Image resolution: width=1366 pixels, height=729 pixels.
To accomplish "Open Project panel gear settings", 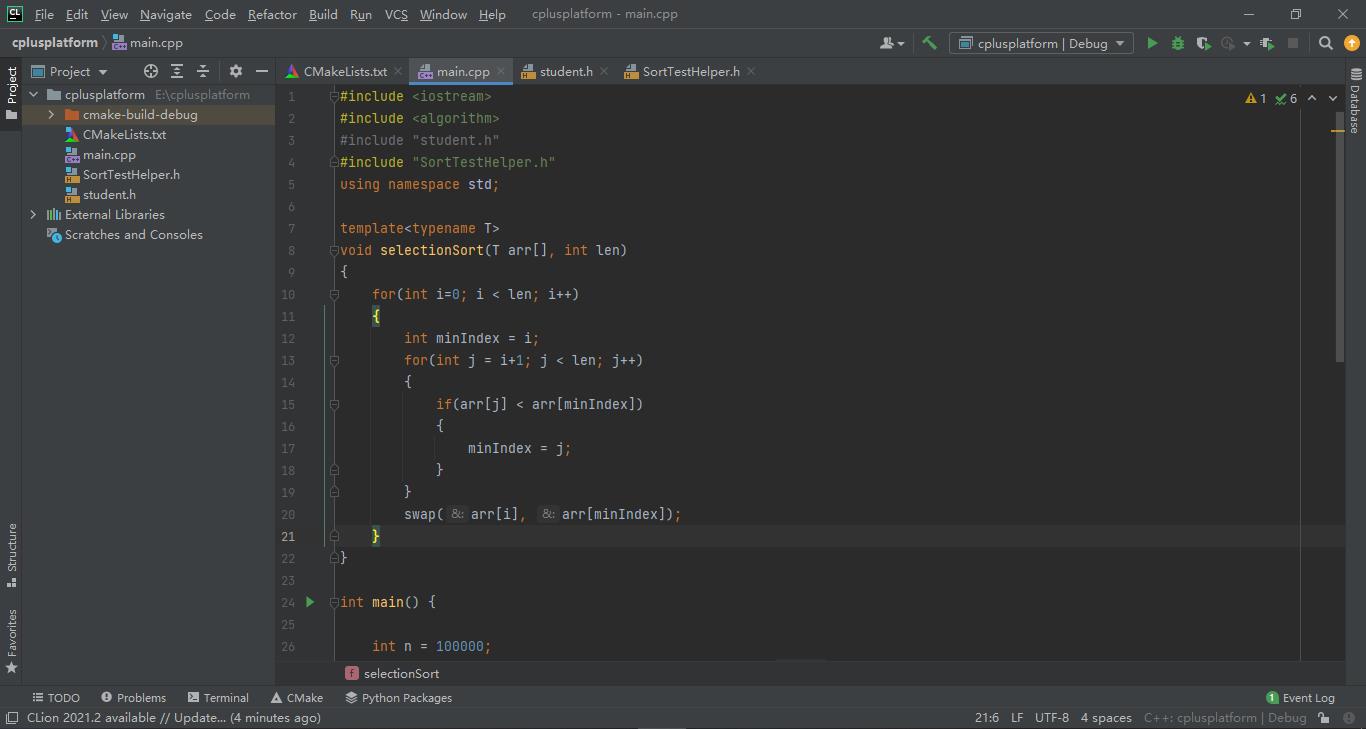I will 236,71.
